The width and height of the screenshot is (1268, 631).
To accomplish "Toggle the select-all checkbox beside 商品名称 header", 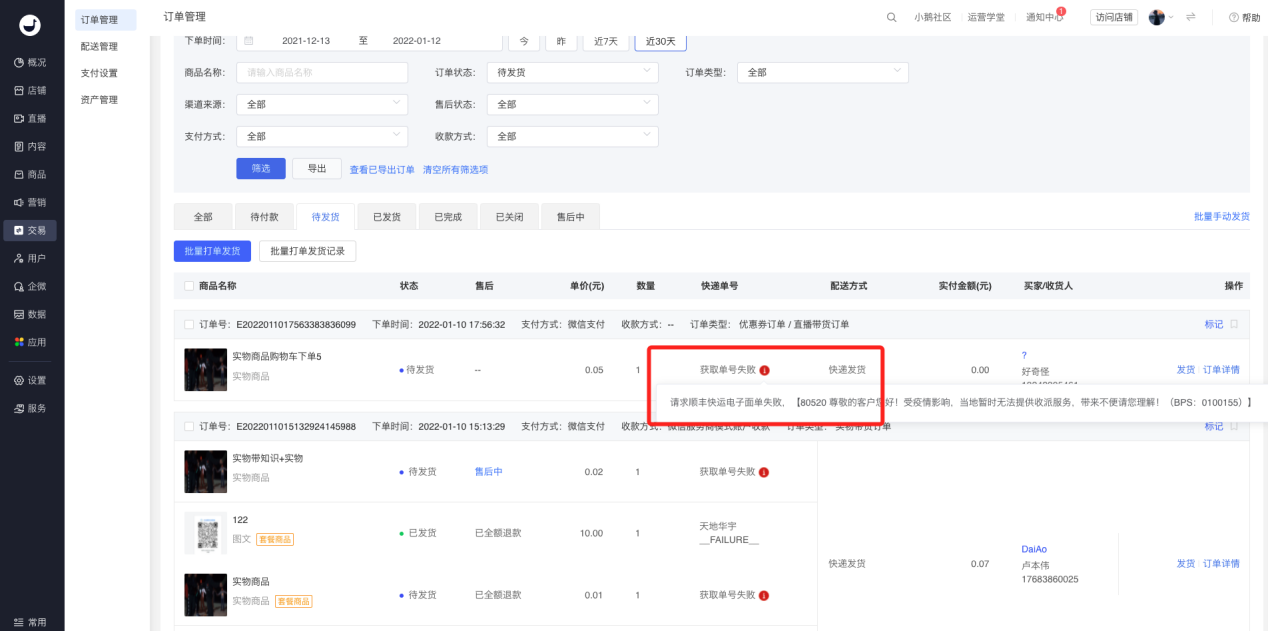I will pyautogui.click(x=189, y=286).
